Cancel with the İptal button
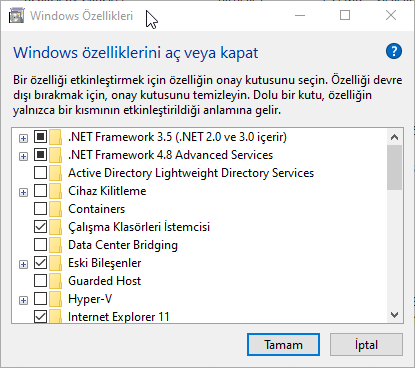Viewport: 415px width, 368px height. tap(366, 345)
